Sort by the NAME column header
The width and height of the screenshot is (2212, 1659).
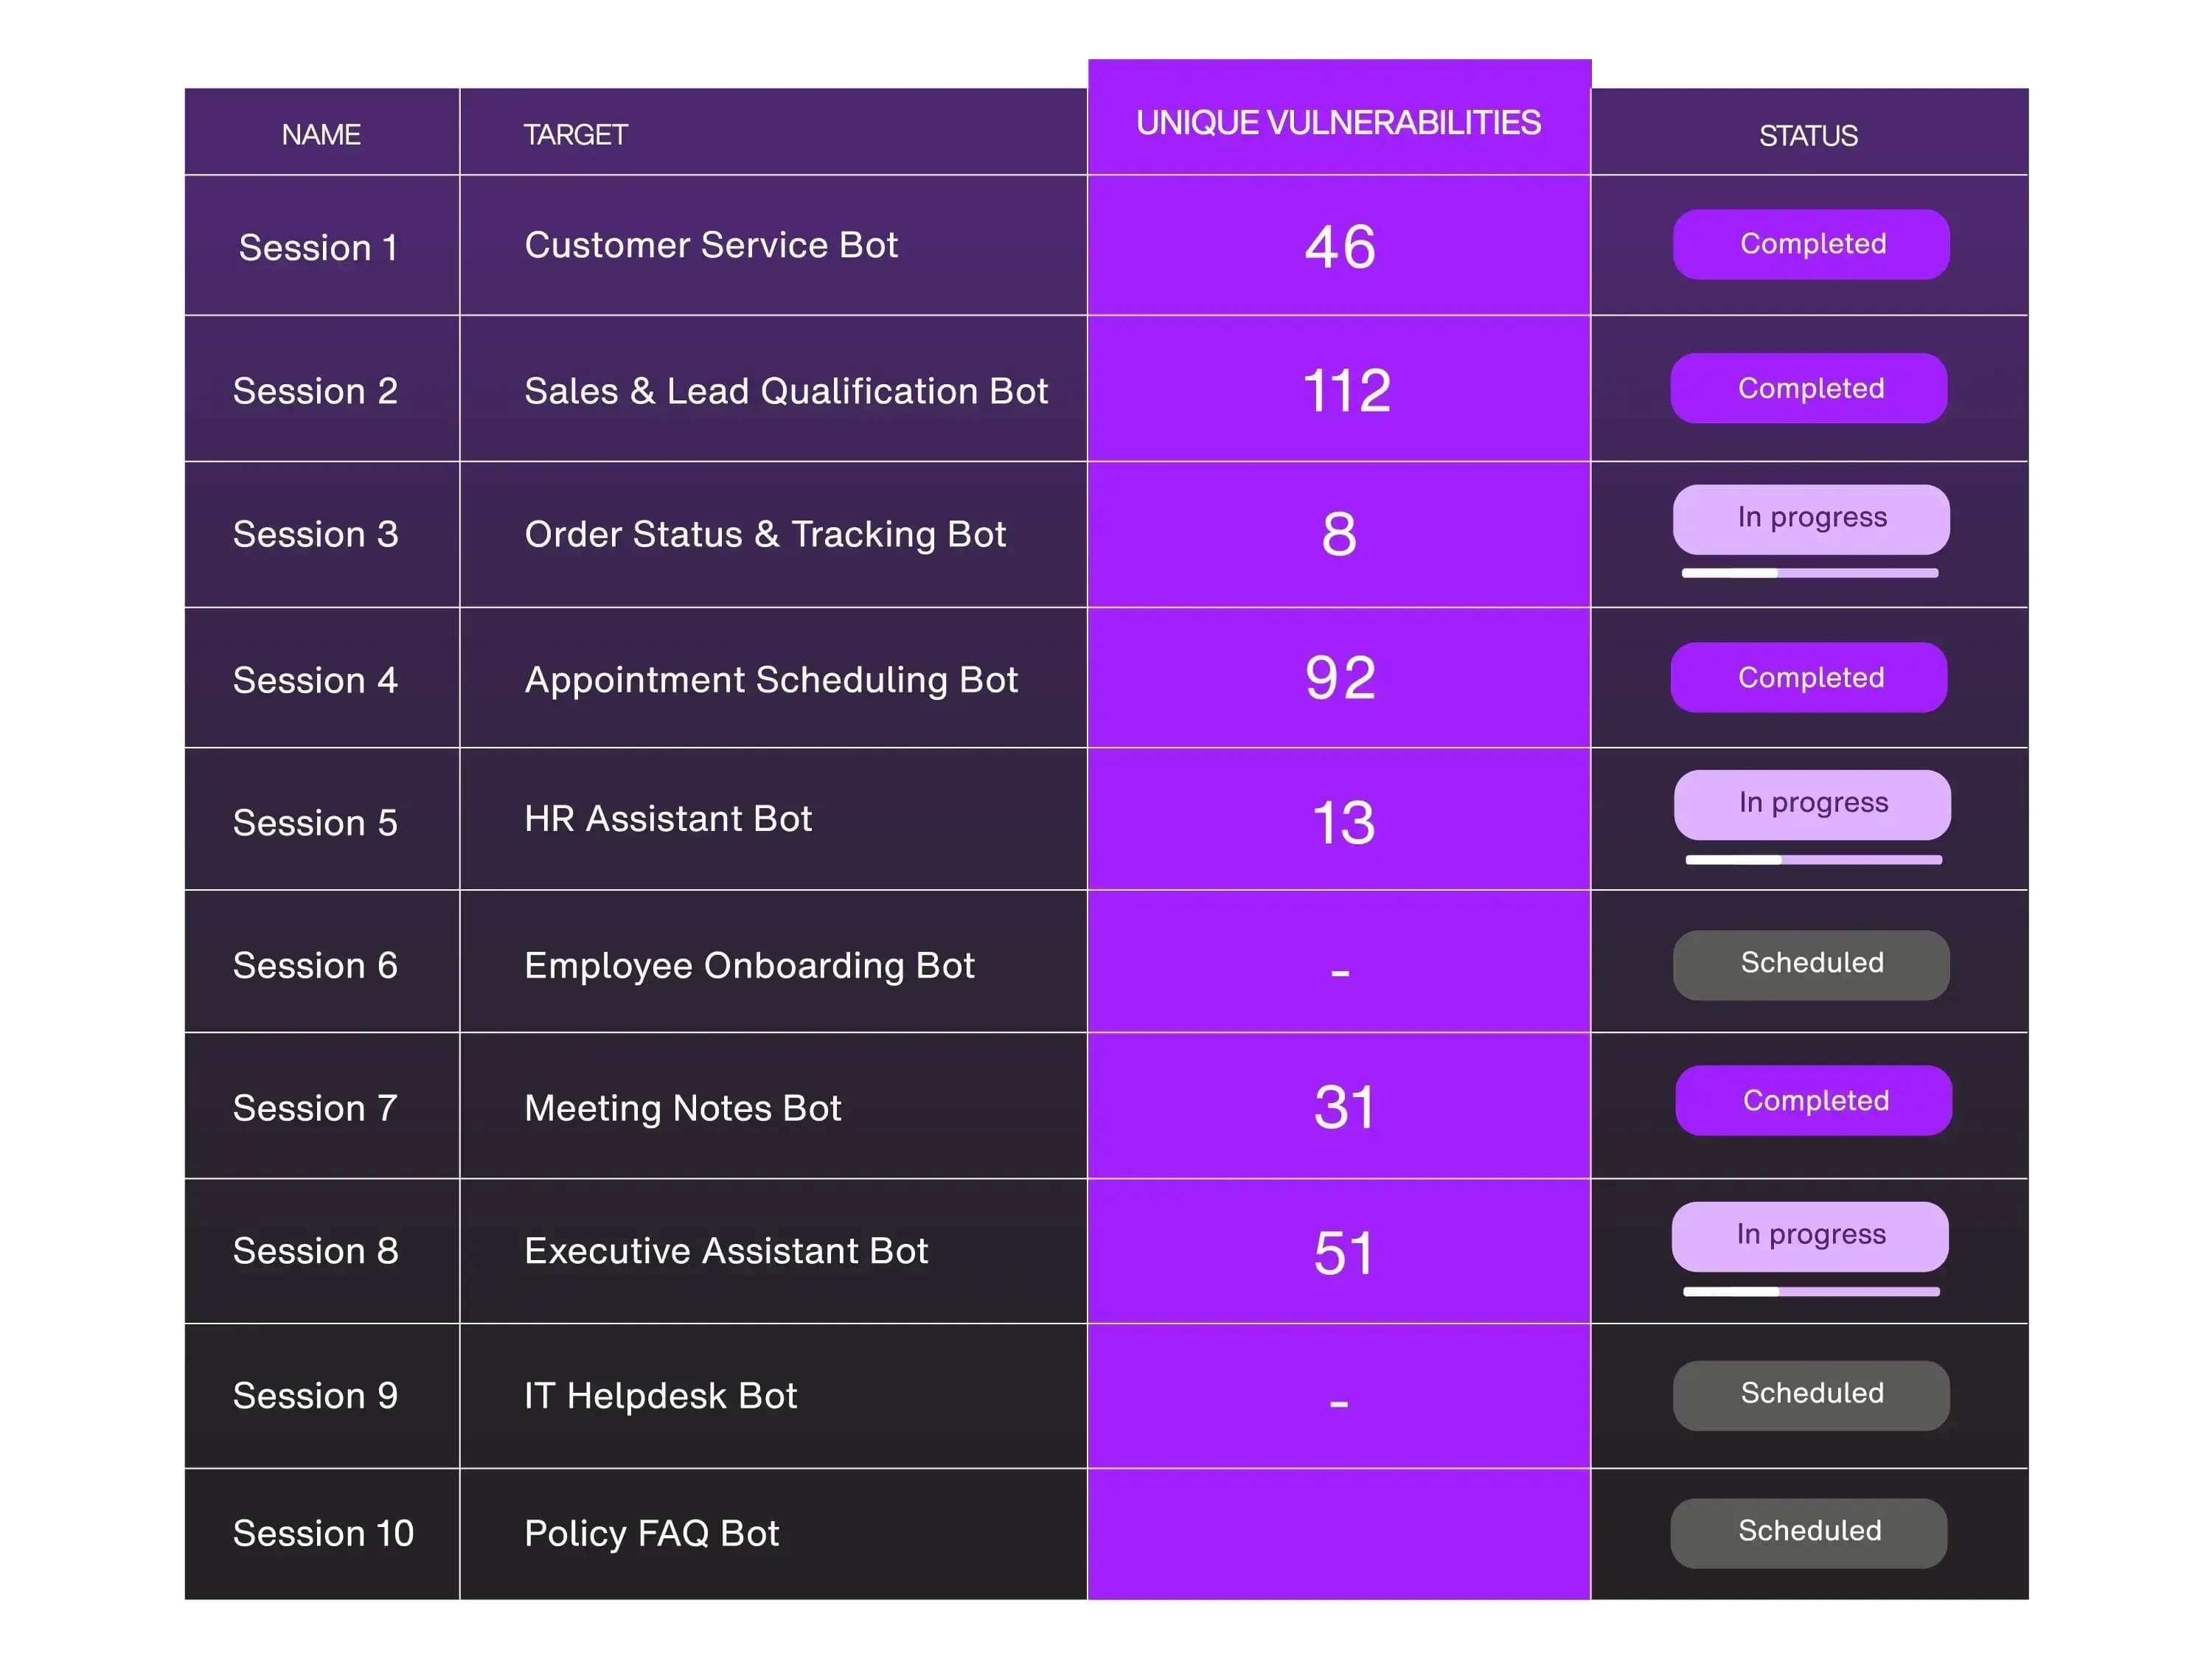(x=320, y=134)
